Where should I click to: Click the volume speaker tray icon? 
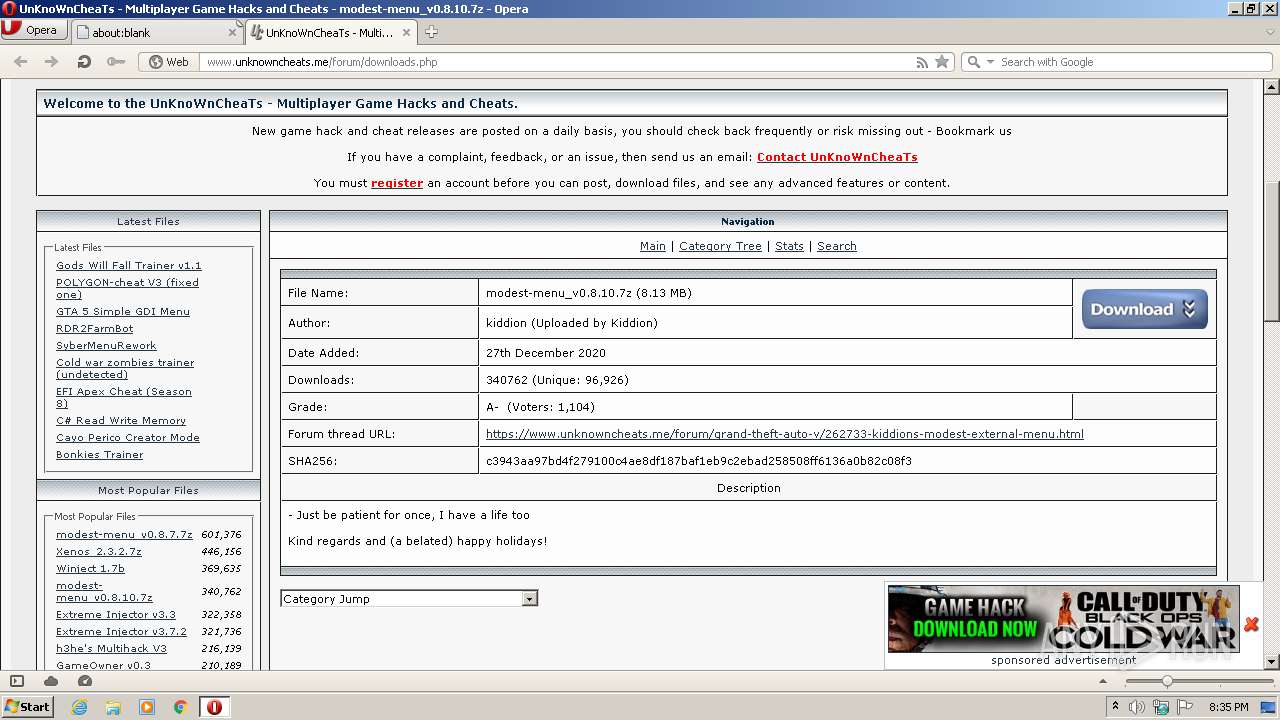(1138, 707)
